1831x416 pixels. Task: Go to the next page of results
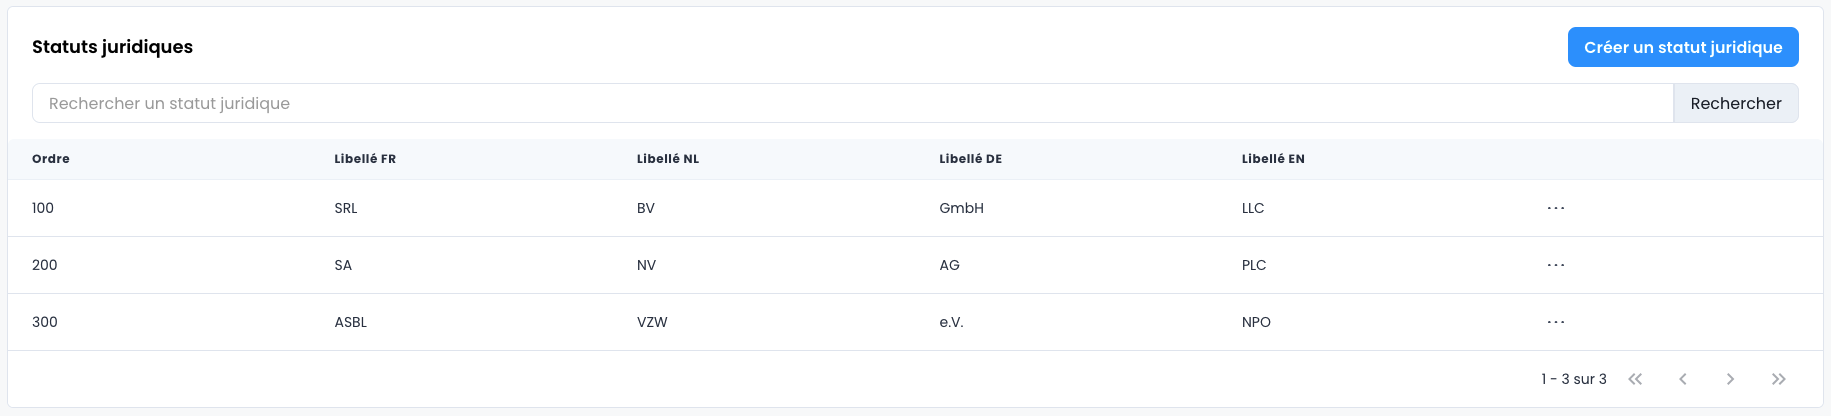tap(1730, 379)
